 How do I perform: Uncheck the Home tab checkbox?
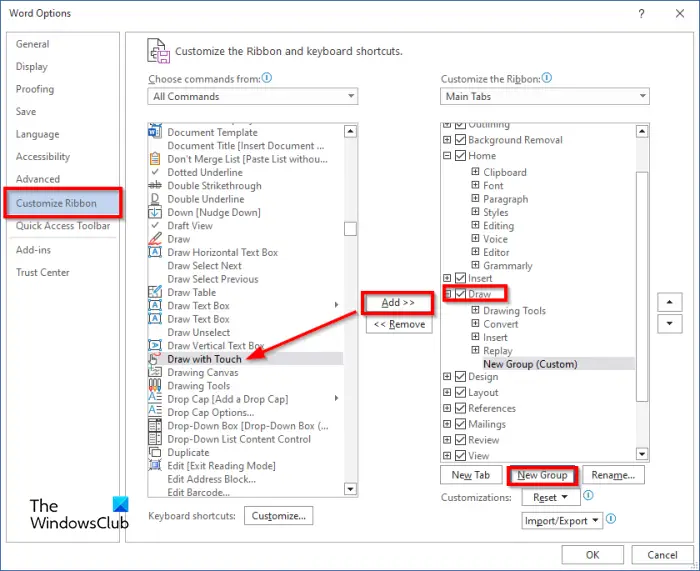point(460,155)
